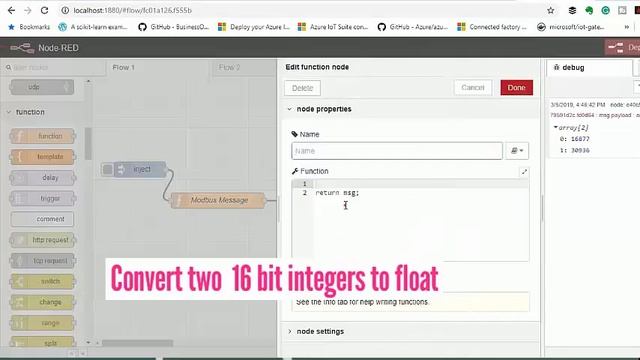Go back with the browser back arrow
This screenshot has height=360, width=640.
tap(11, 10)
